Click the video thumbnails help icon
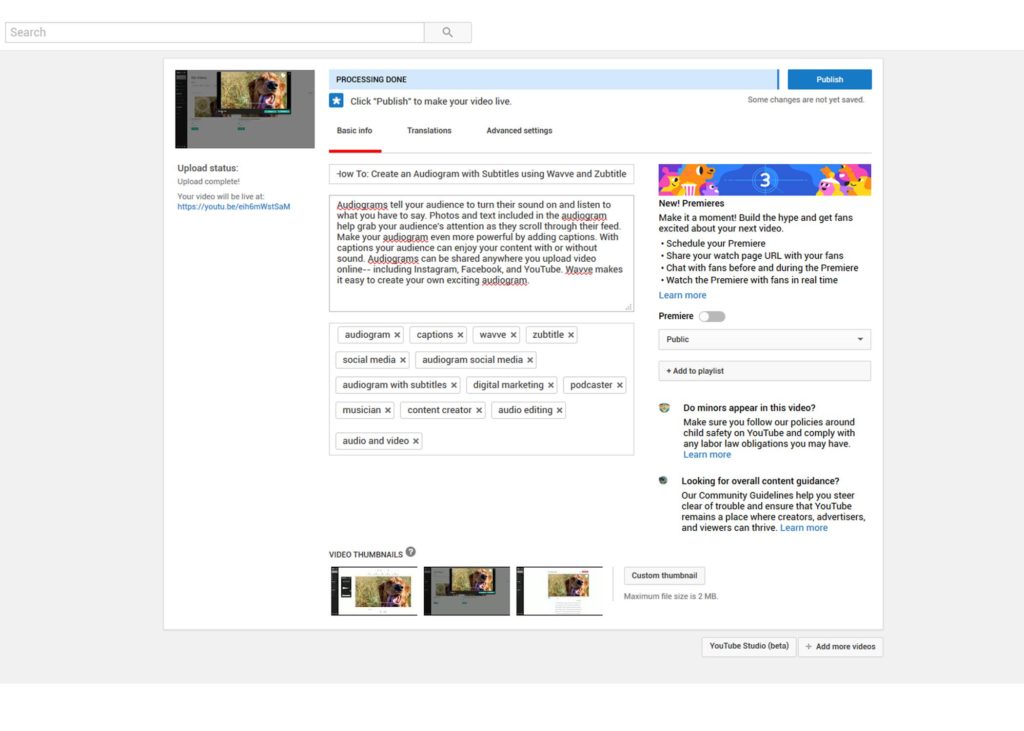 [x=410, y=552]
